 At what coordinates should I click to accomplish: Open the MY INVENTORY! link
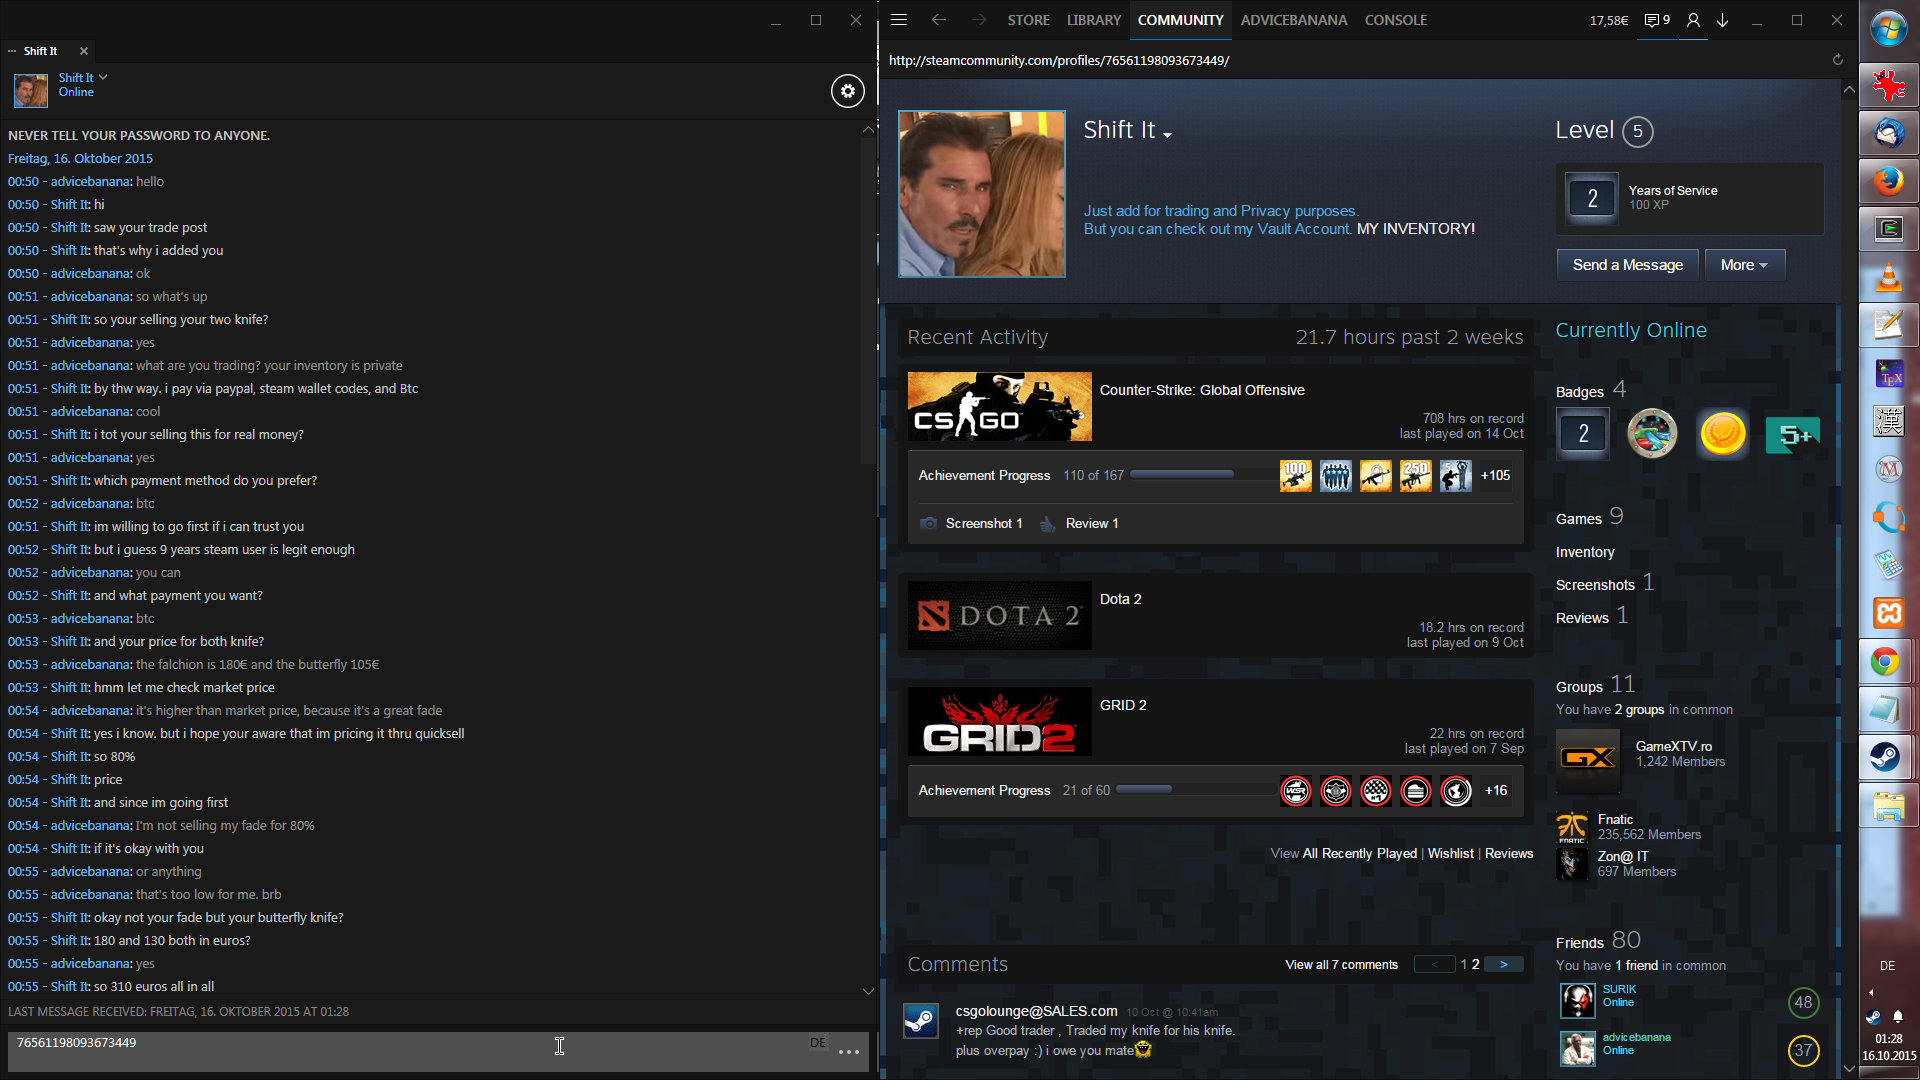(1415, 229)
